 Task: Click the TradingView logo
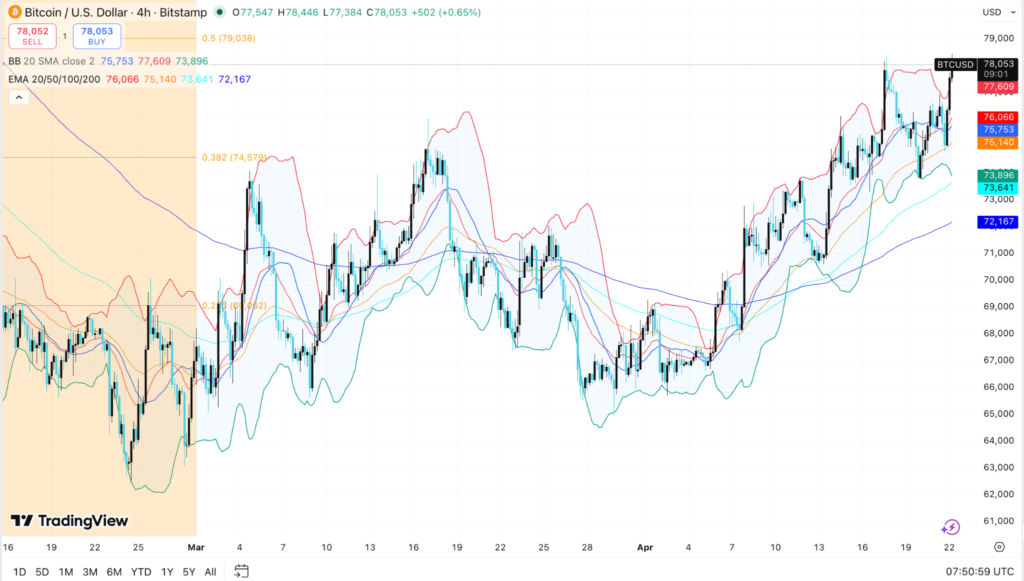[x=69, y=520]
